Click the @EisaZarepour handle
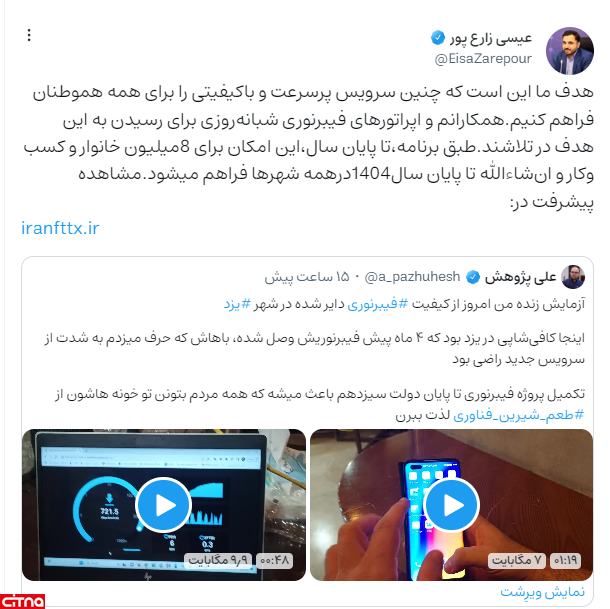The width and height of the screenshot is (610, 609). [x=483, y=59]
